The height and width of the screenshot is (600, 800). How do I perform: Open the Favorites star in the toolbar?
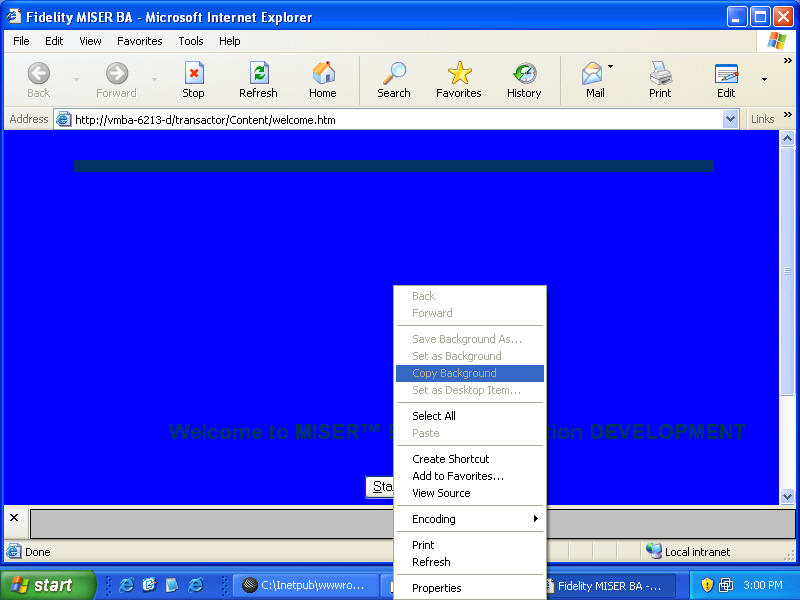pyautogui.click(x=459, y=73)
